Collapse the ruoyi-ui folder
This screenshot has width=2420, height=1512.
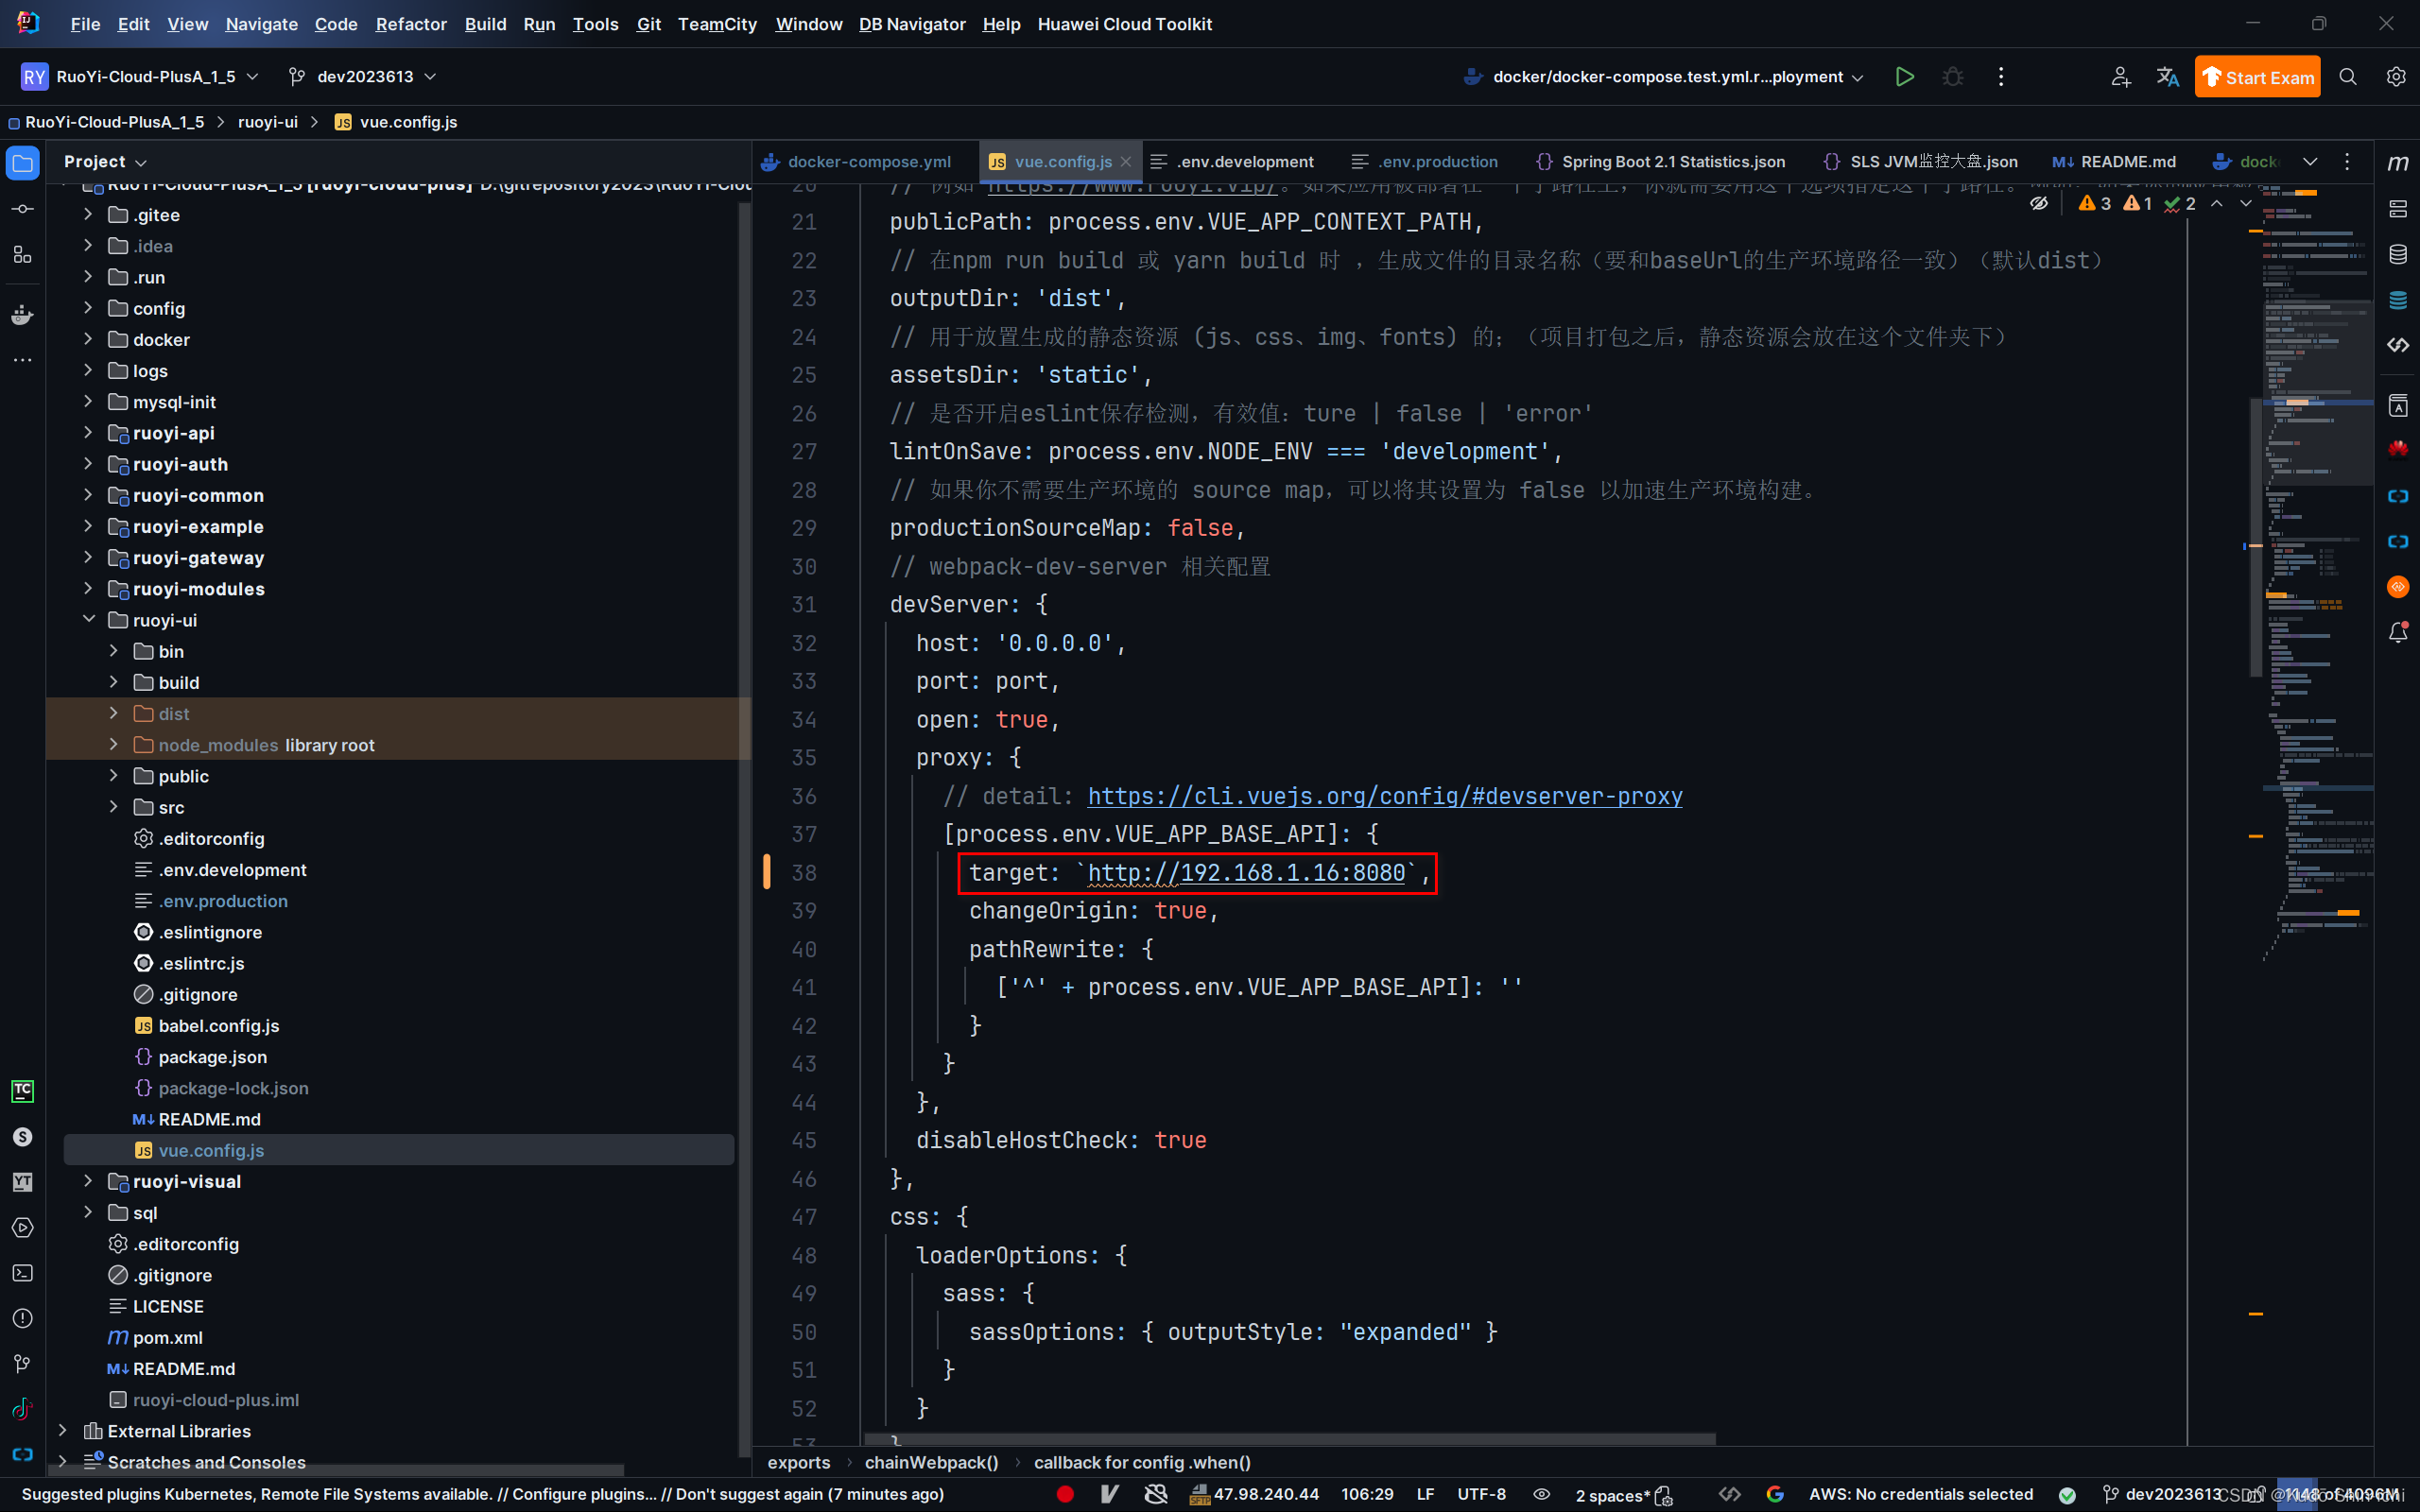click(88, 620)
